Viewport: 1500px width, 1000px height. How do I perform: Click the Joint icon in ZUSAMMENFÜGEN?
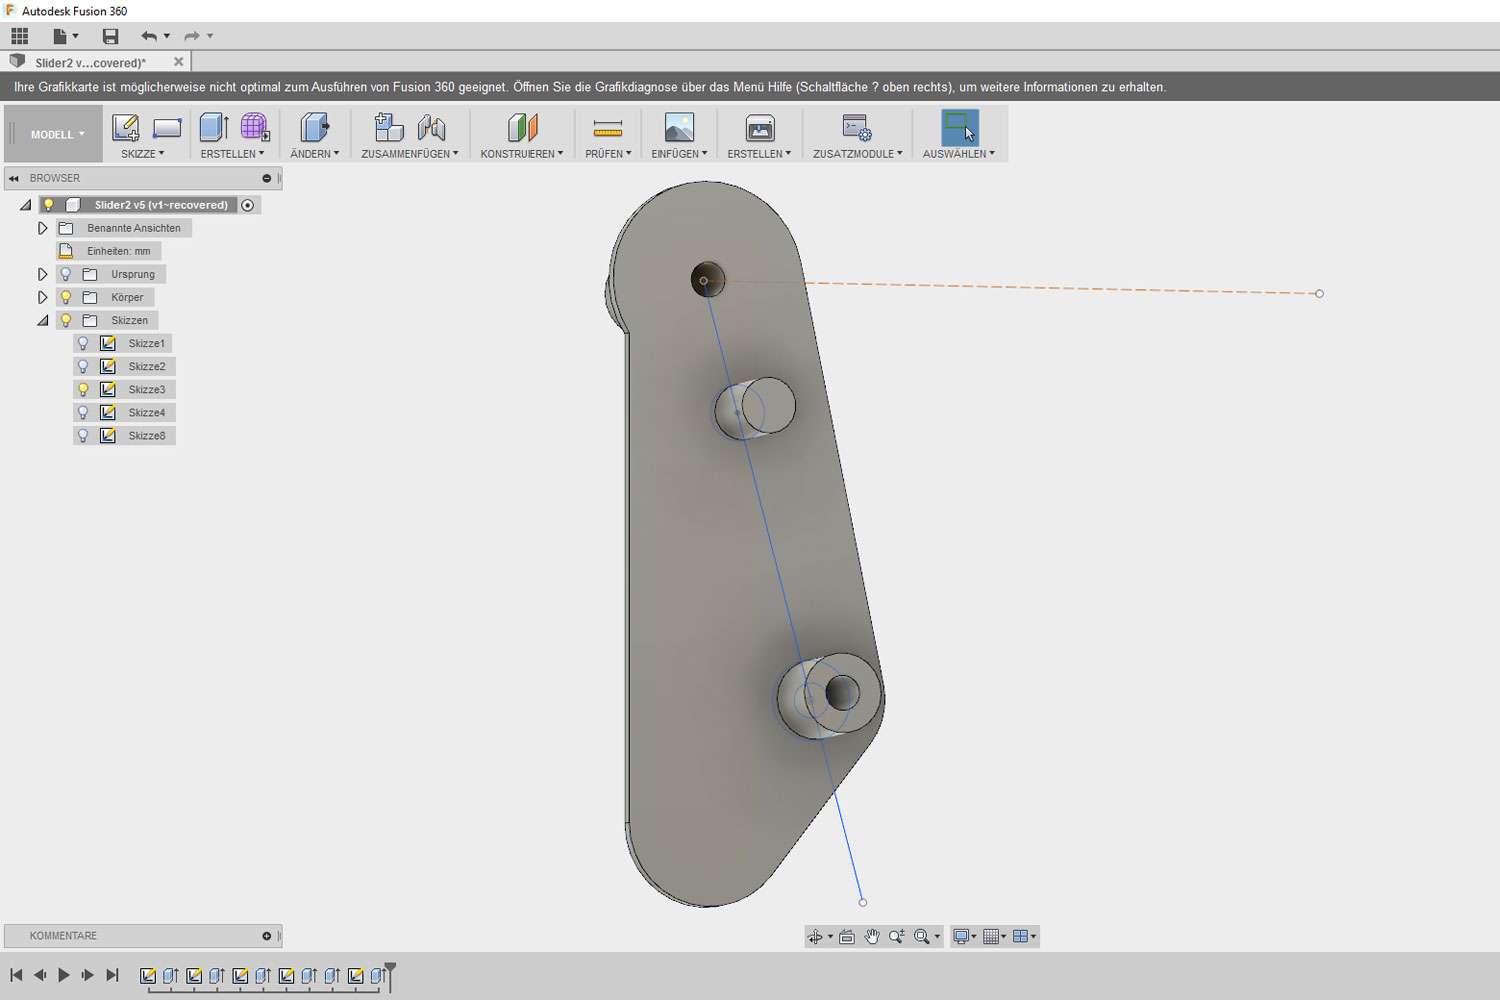tap(432, 128)
